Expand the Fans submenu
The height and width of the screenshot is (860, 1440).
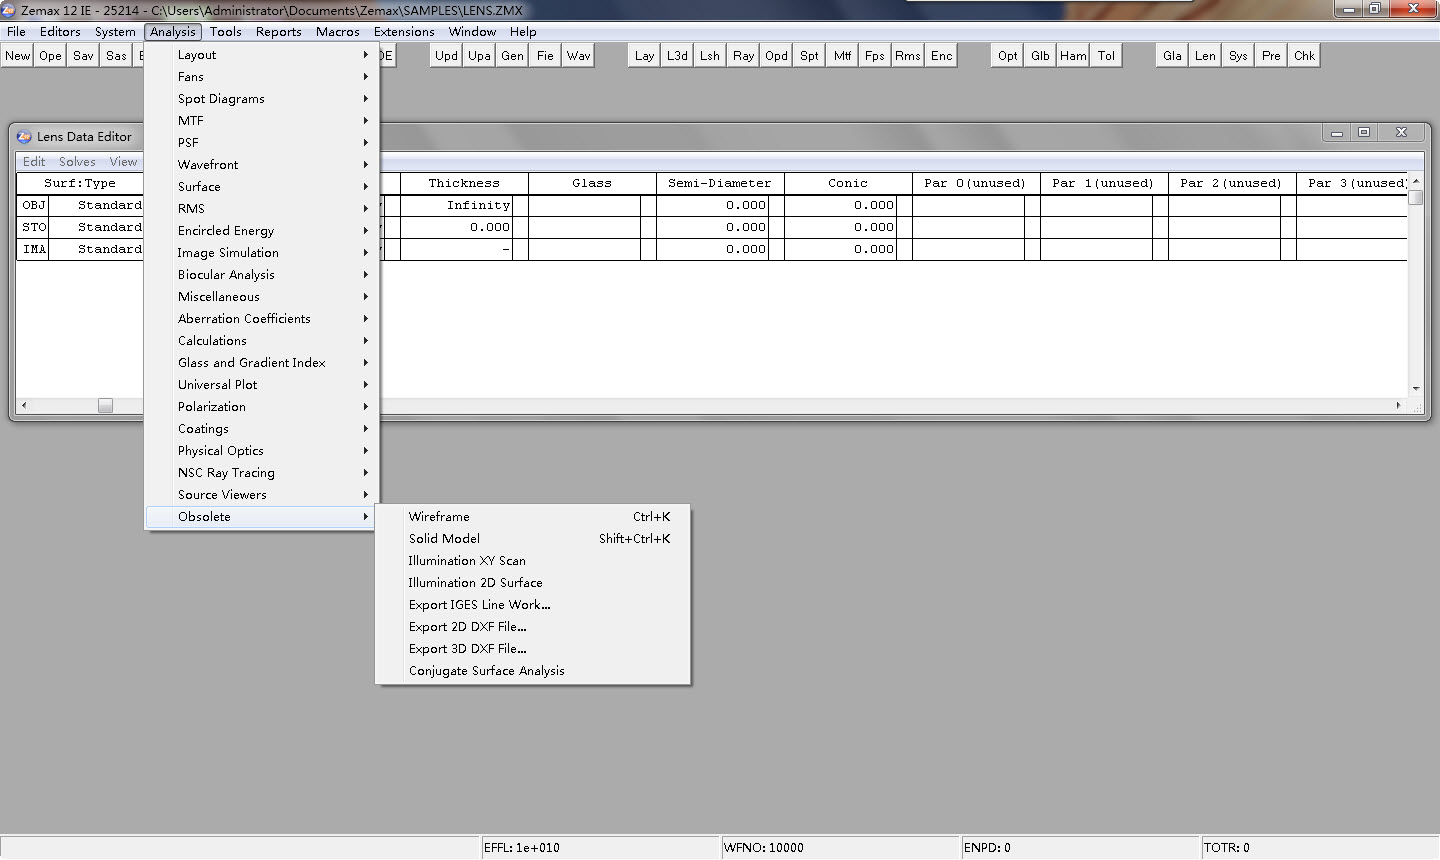point(260,77)
